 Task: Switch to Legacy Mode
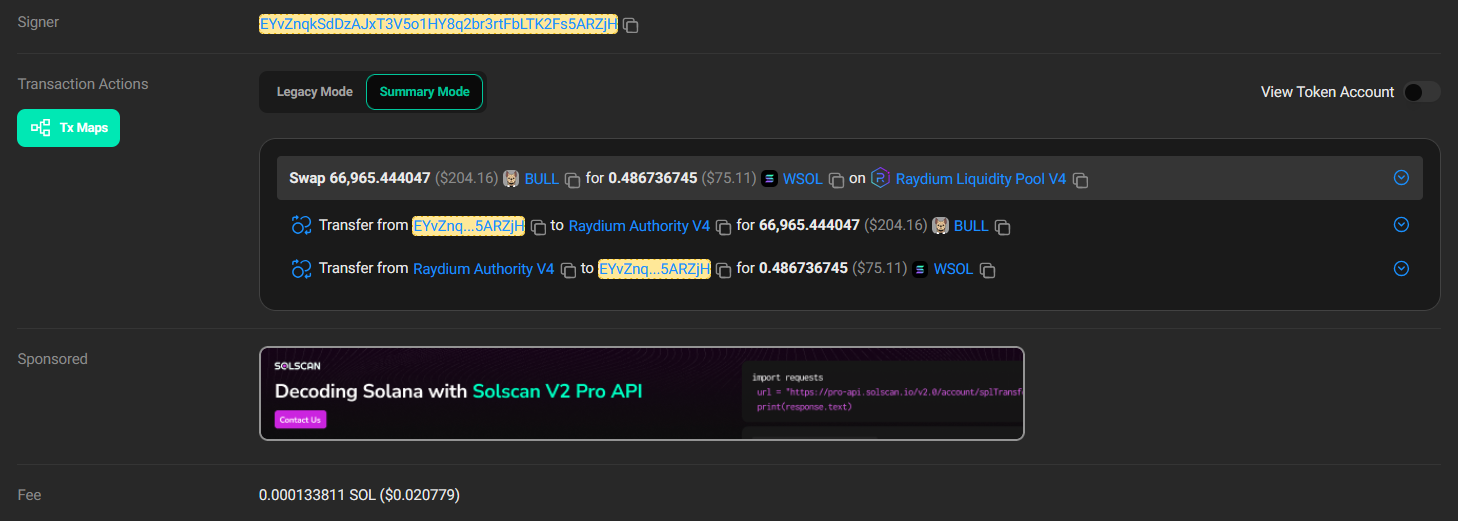click(x=315, y=92)
